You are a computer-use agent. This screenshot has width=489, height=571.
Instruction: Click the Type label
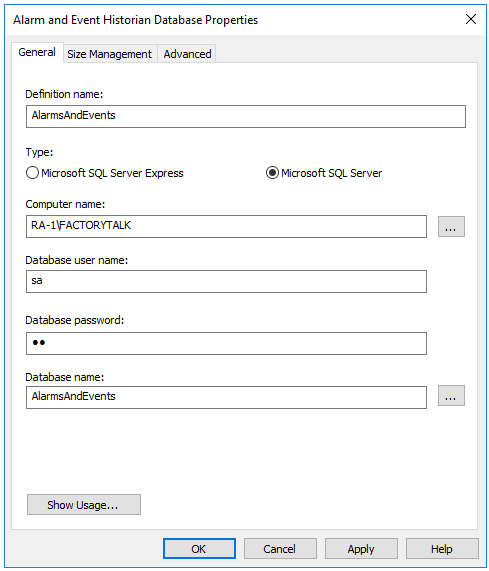(x=39, y=152)
